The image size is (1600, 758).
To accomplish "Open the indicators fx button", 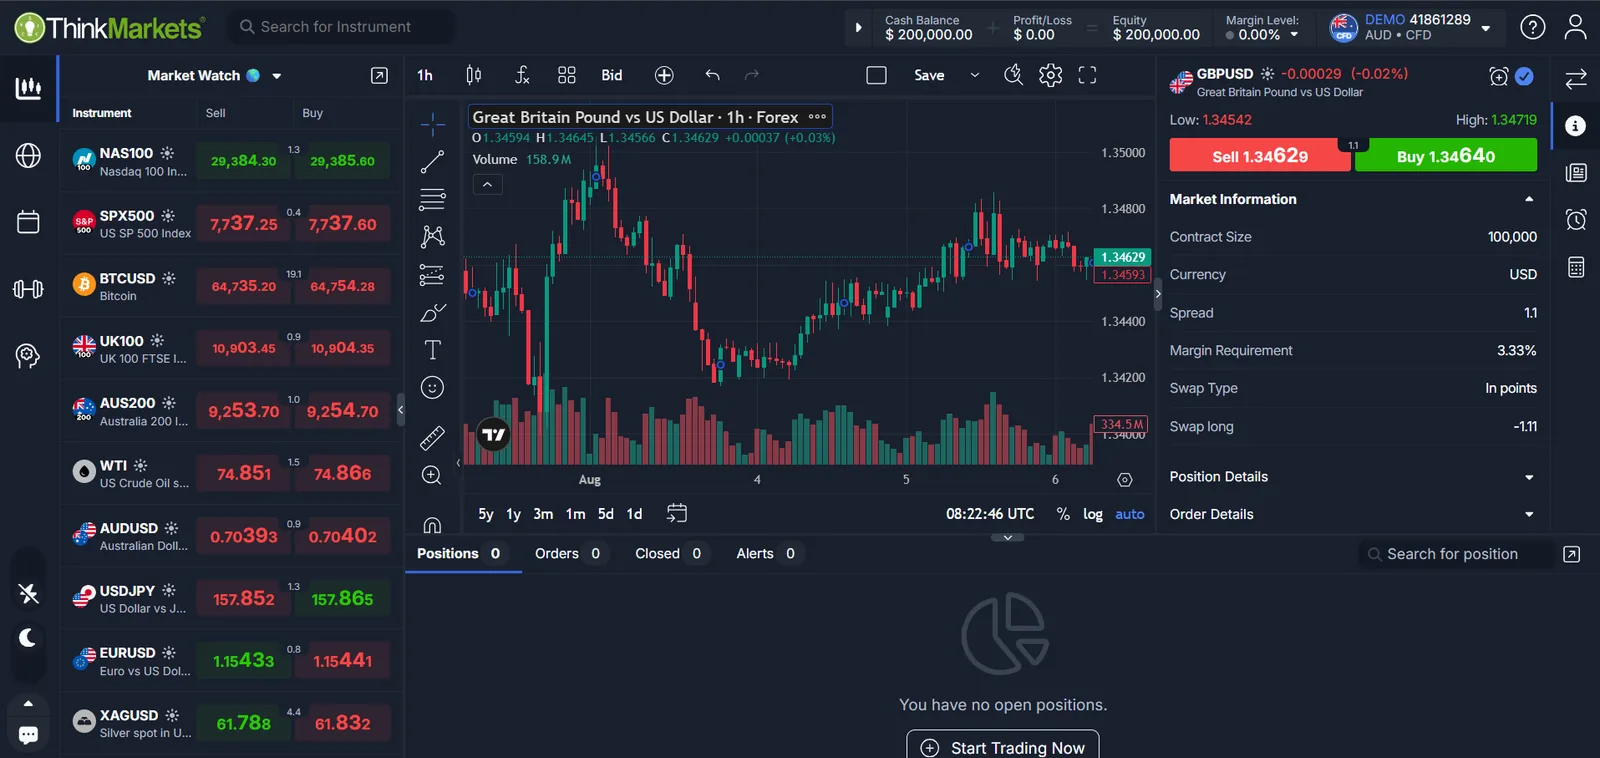I will pyautogui.click(x=522, y=75).
